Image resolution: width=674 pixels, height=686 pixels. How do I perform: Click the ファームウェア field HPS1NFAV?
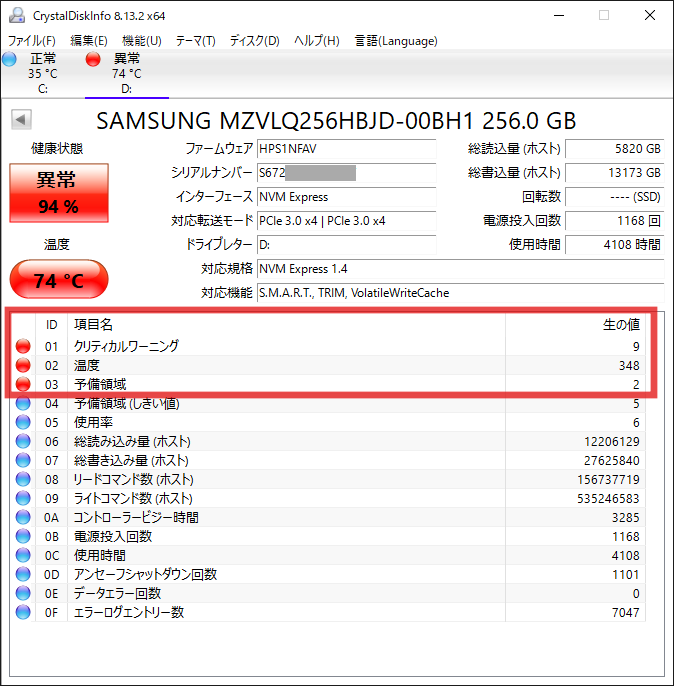pyautogui.click(x=346, y=149)
